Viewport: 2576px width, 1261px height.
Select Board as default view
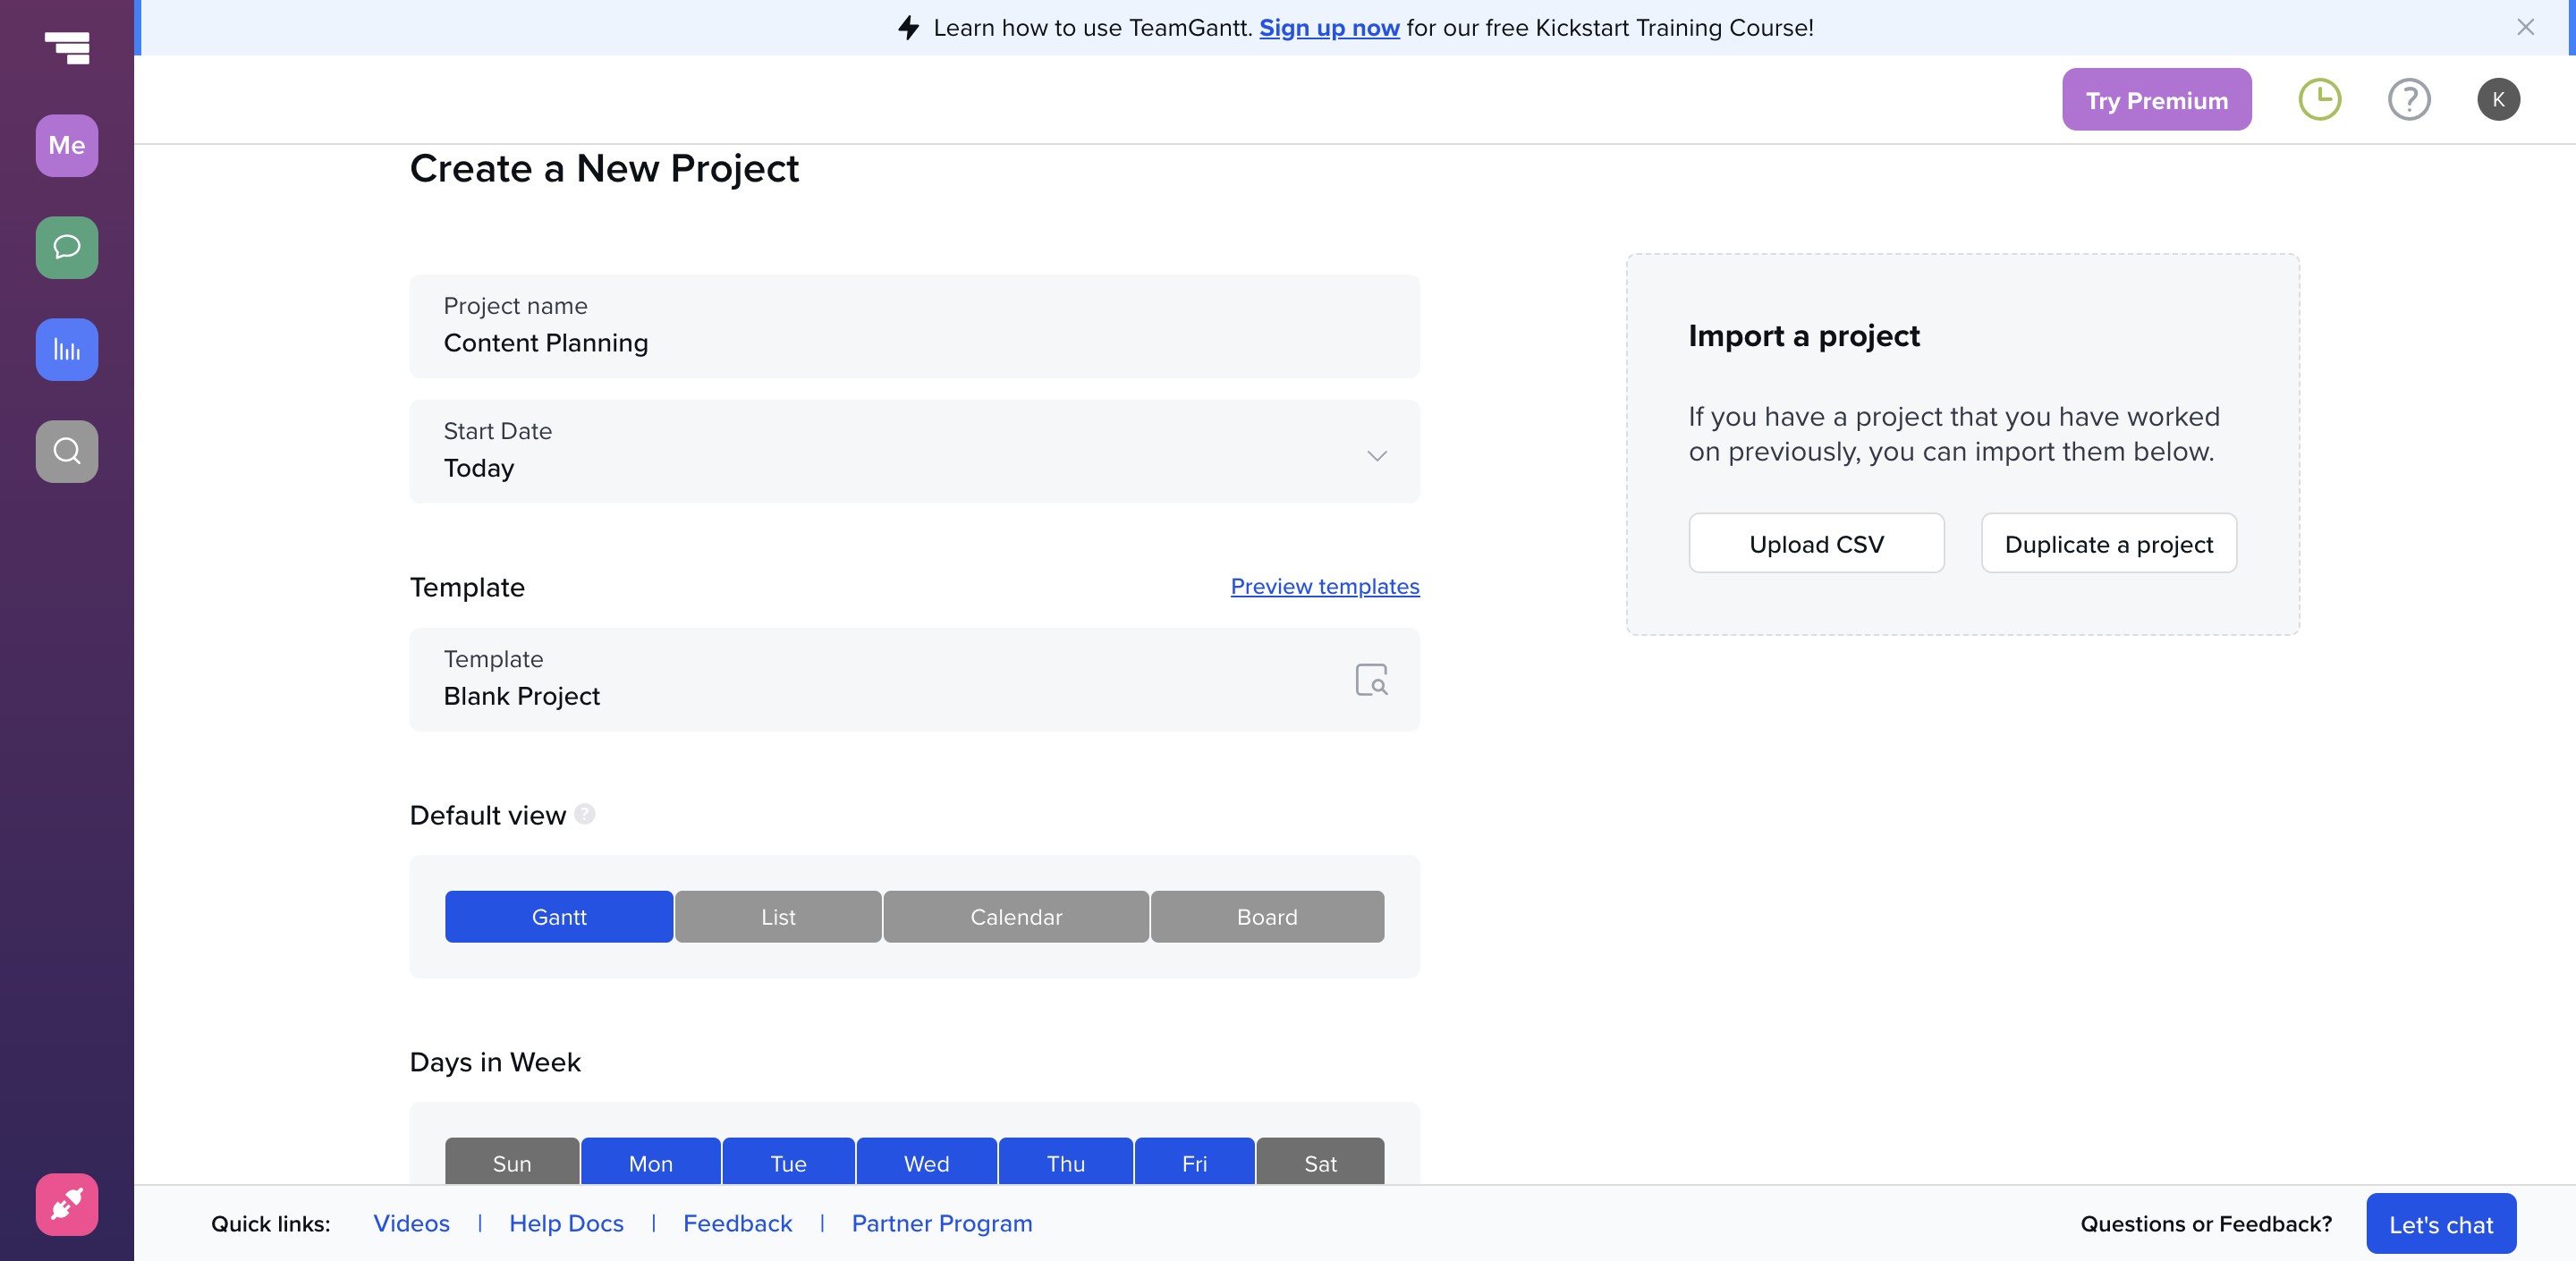click(x=1266, y=916)
